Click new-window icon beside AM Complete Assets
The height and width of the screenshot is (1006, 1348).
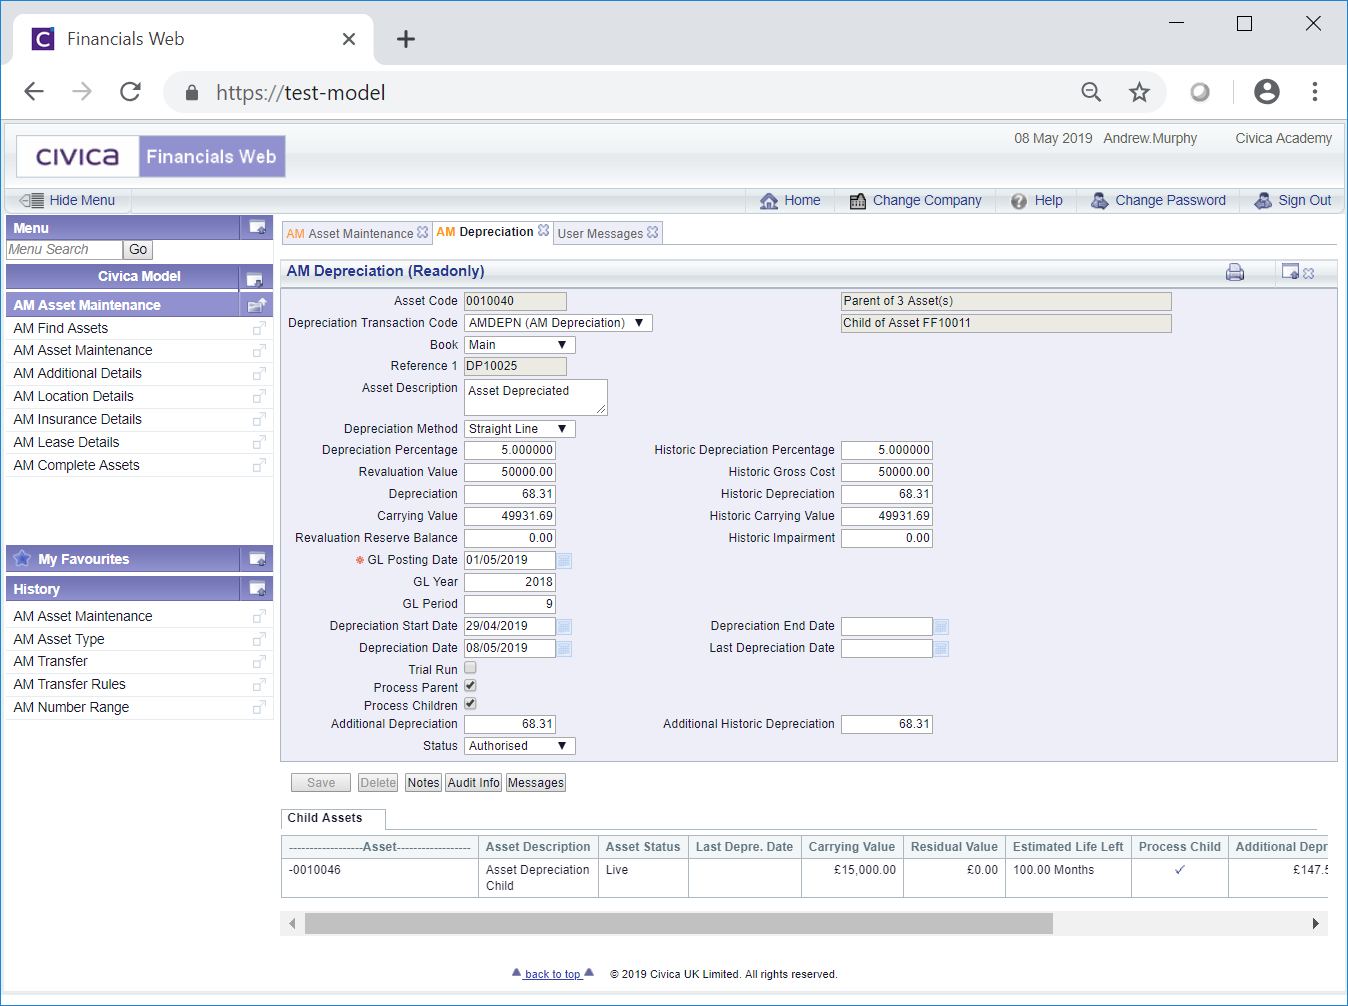(x=259, y=466)
